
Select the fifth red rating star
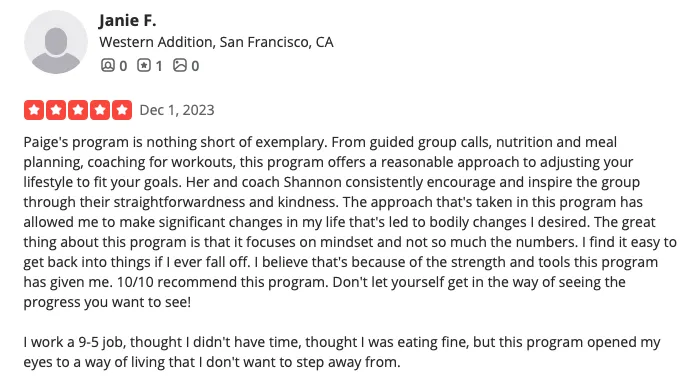[122, 110]
